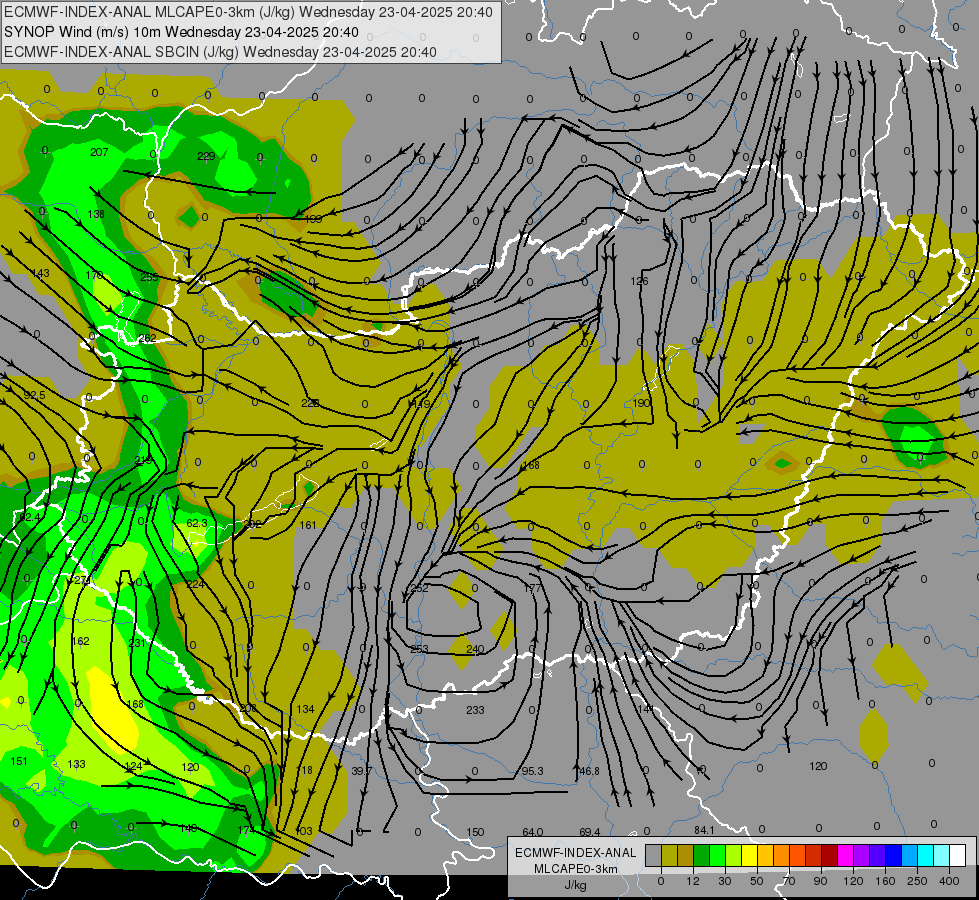Click the map value 134

point(305,709)
